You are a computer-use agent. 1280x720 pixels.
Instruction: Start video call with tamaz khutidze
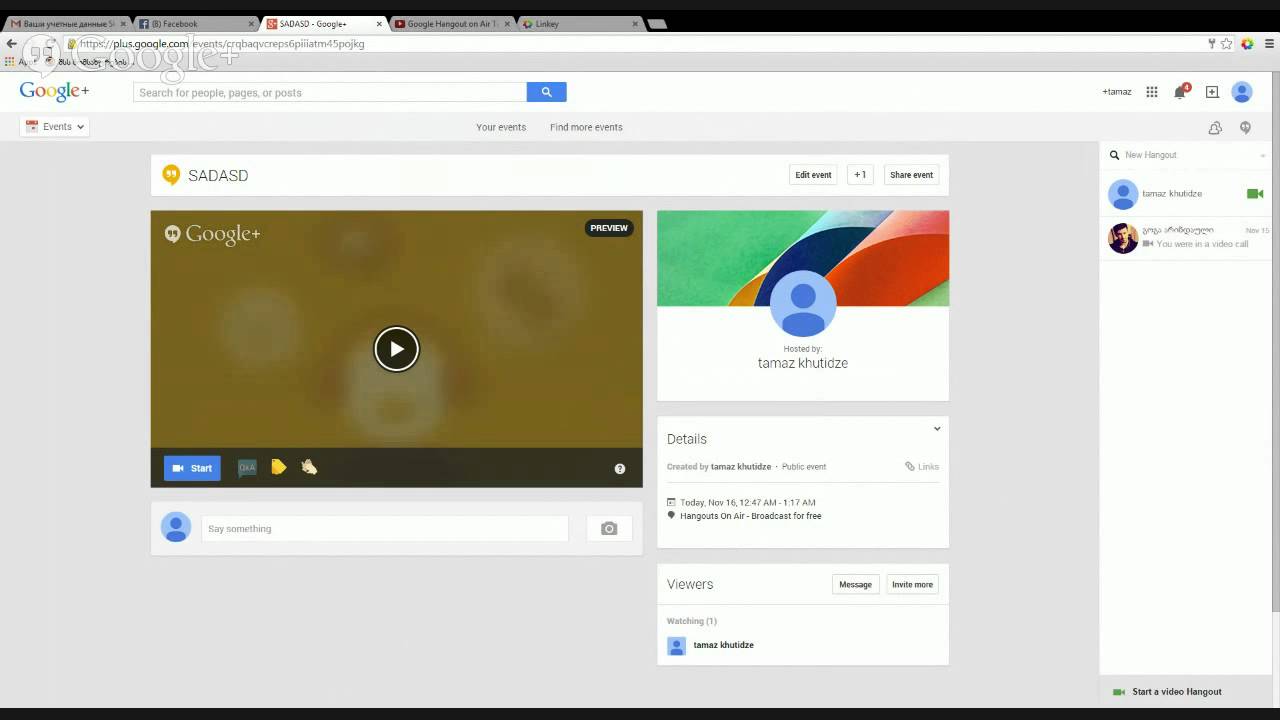[x=1255, y=194]
